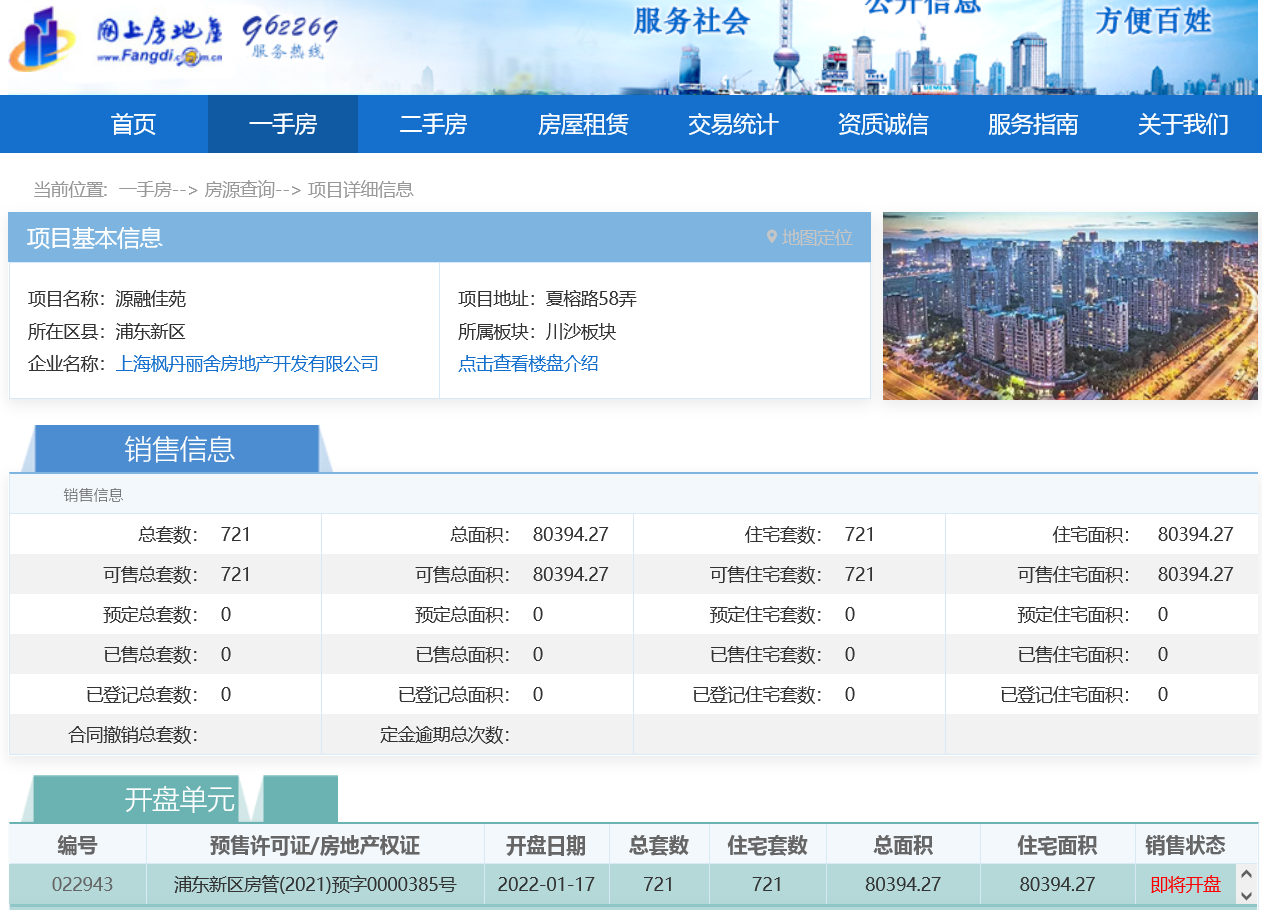Click the blank tab beside 开盘单元
1262x910 pixels.
coord(300,800)
